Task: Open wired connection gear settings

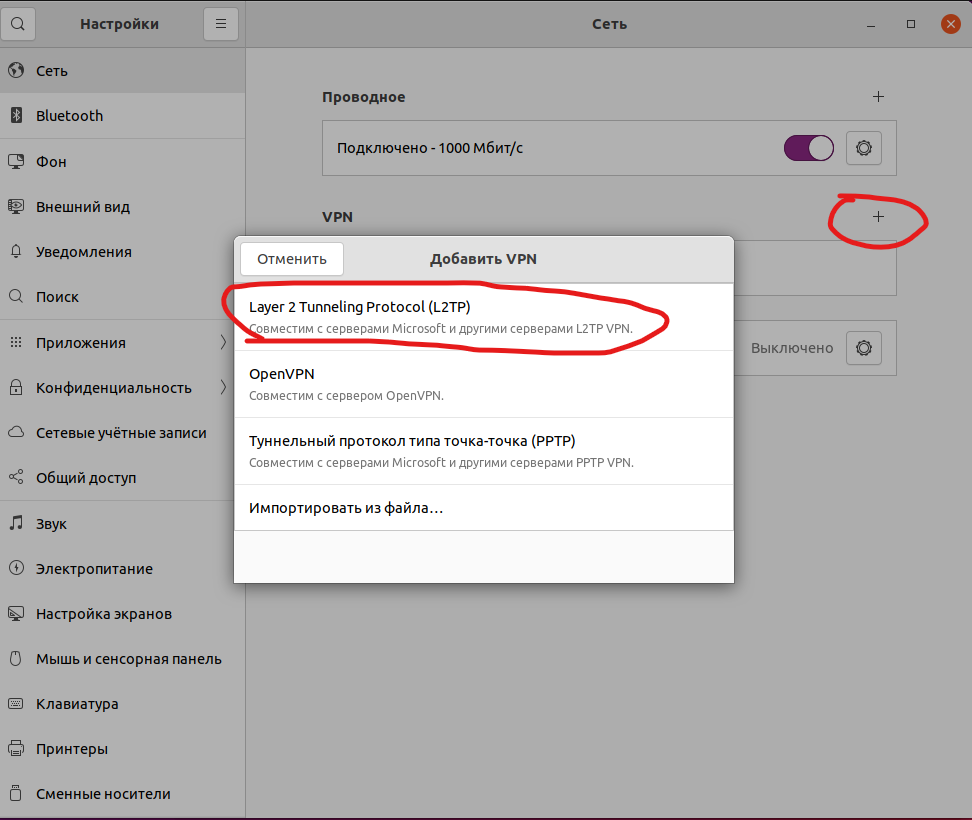Action: click(x=864, y=148)
